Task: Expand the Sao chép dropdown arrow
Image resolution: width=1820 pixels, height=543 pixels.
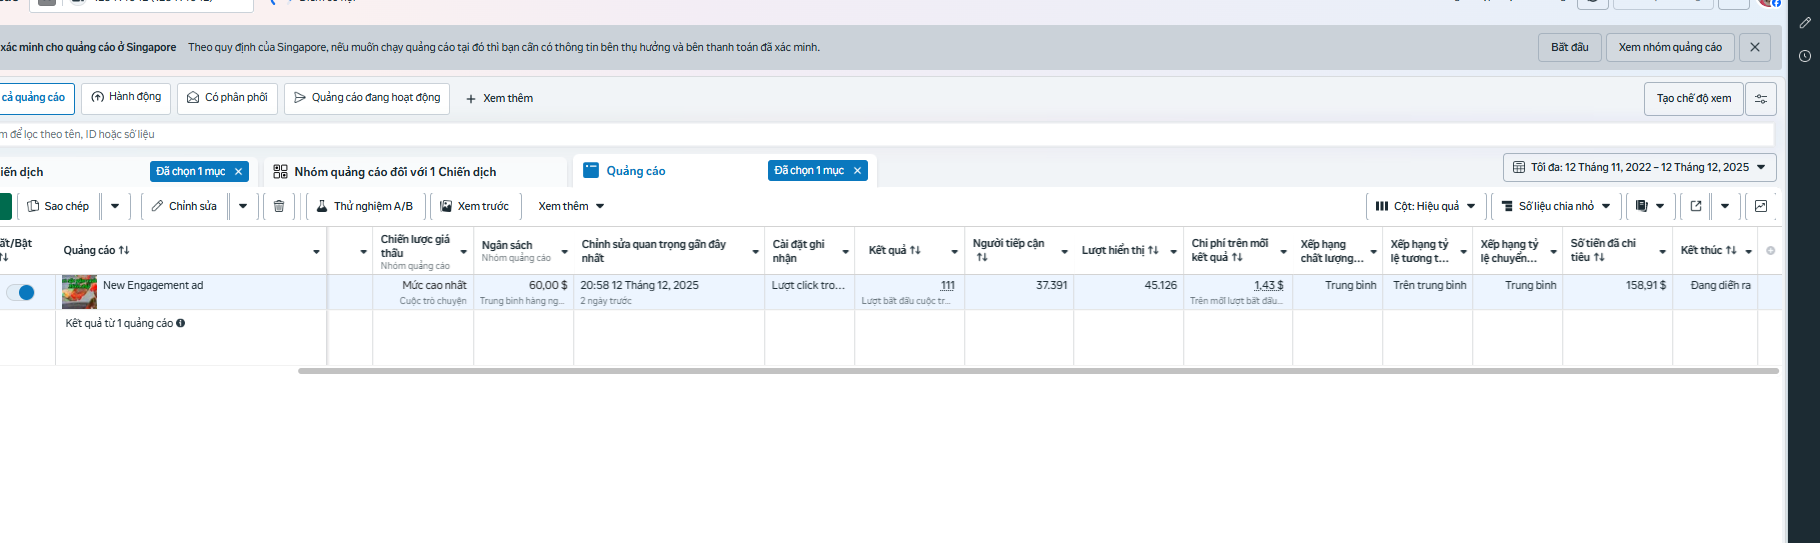Action: (x=115, y=206)
